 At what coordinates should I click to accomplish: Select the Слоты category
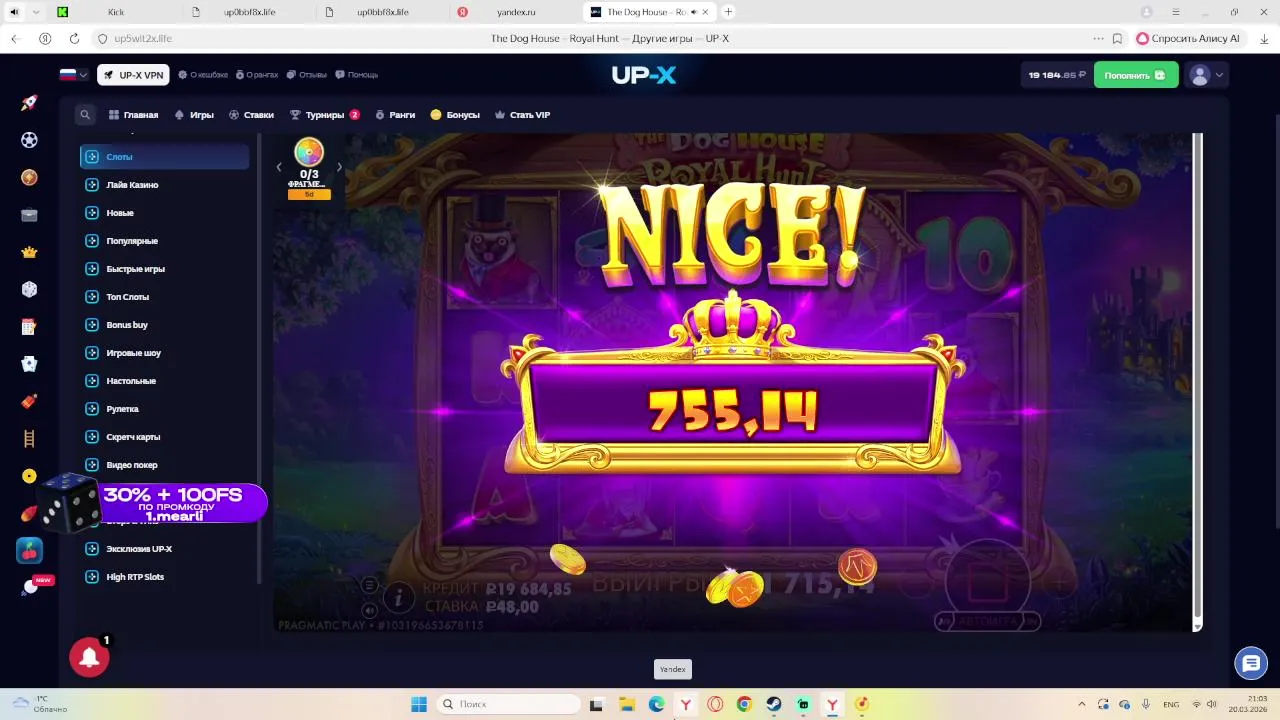[x=165, y=157]
